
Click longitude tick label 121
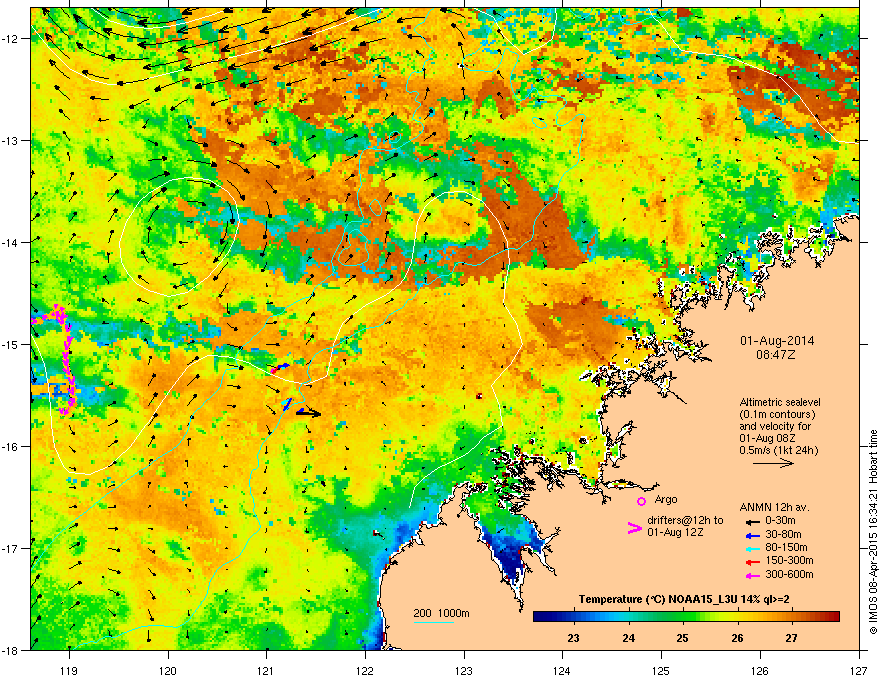coord(266,670)
